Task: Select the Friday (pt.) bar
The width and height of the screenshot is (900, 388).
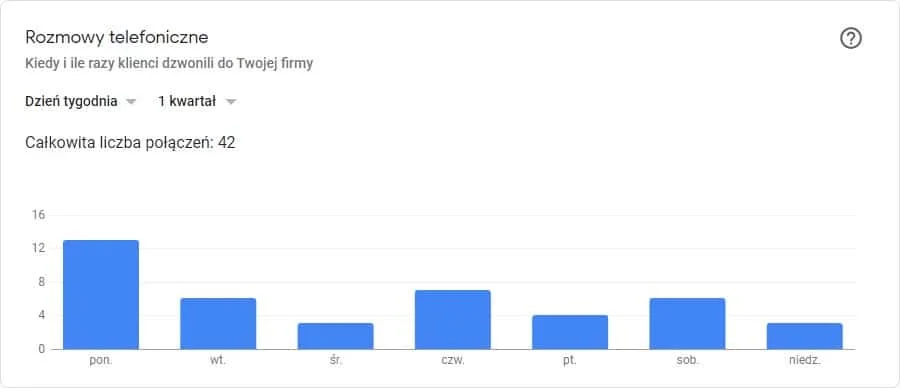Action: point(570,332)
